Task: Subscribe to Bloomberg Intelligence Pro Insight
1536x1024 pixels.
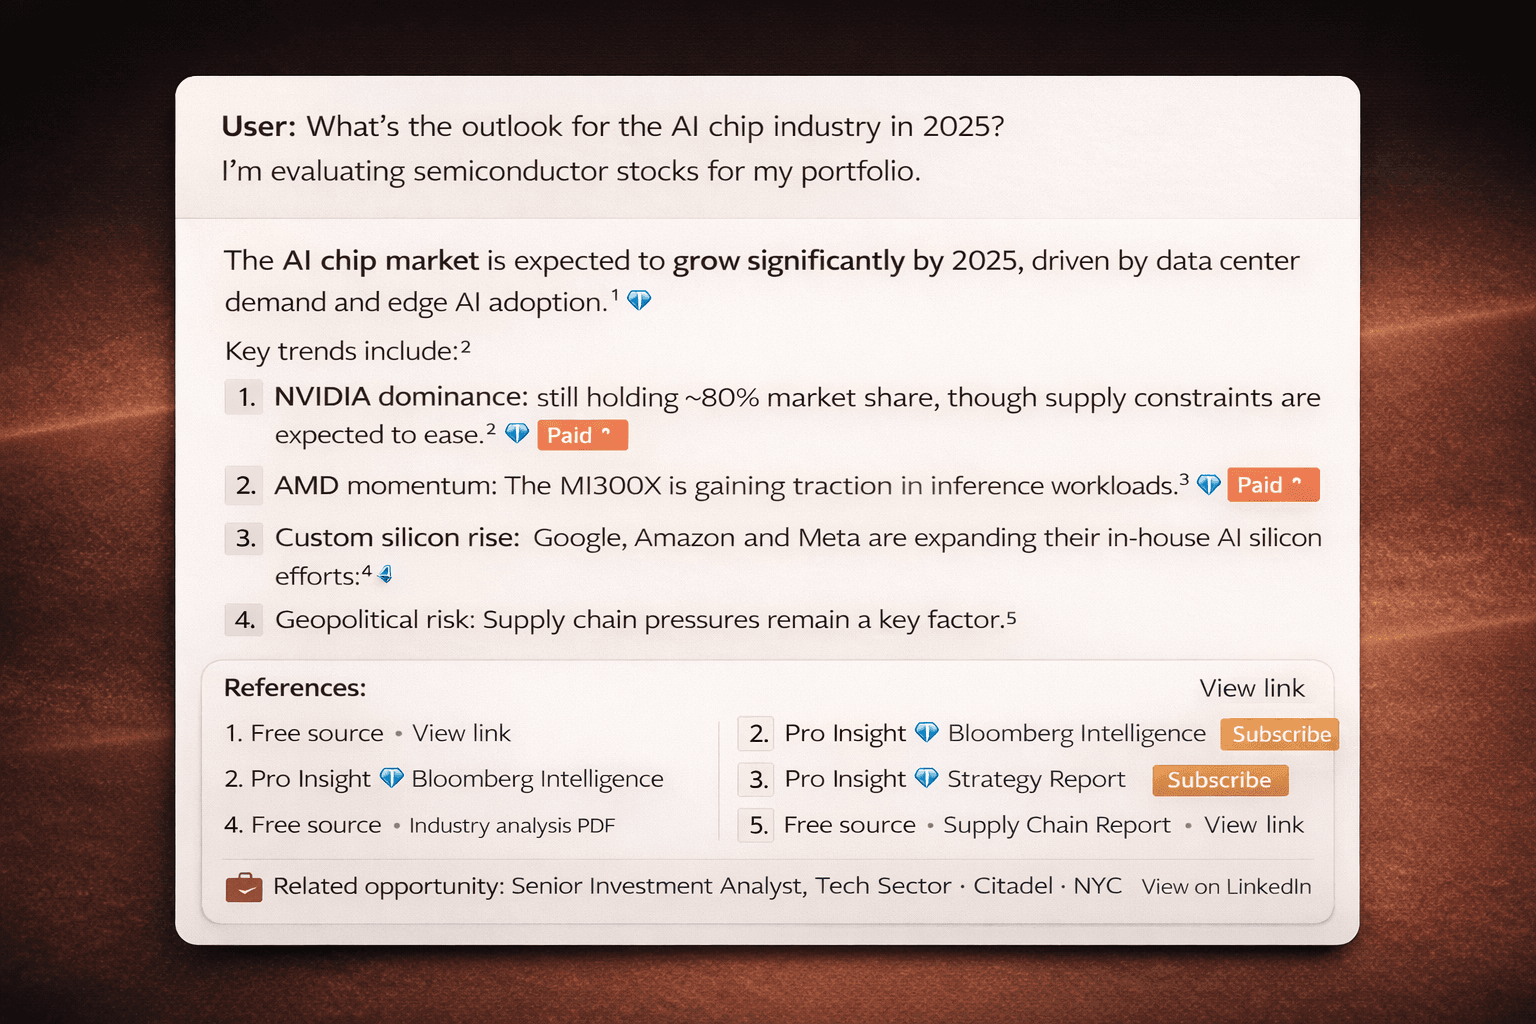Action: pos(1280,734)
